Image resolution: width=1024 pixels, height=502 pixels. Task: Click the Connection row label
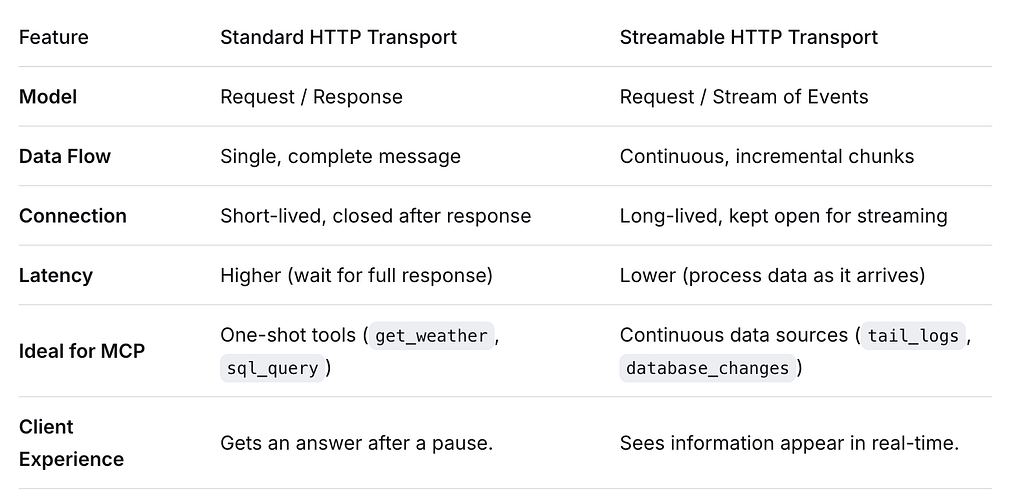coord(72,216)
